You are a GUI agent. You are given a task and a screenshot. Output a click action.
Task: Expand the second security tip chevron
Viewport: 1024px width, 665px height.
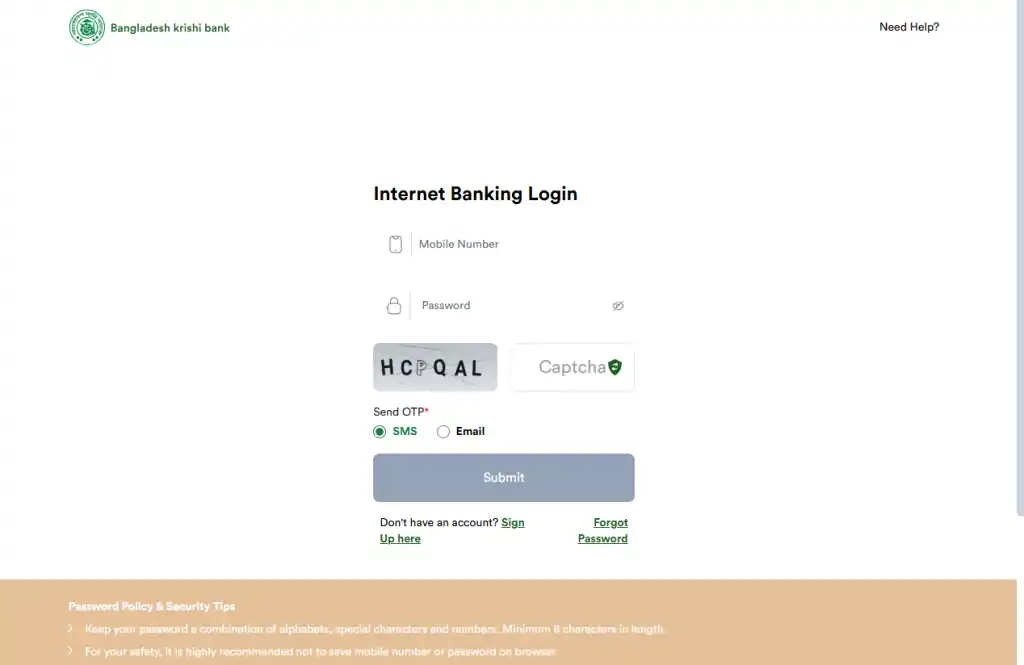click(x=70, y=651)
